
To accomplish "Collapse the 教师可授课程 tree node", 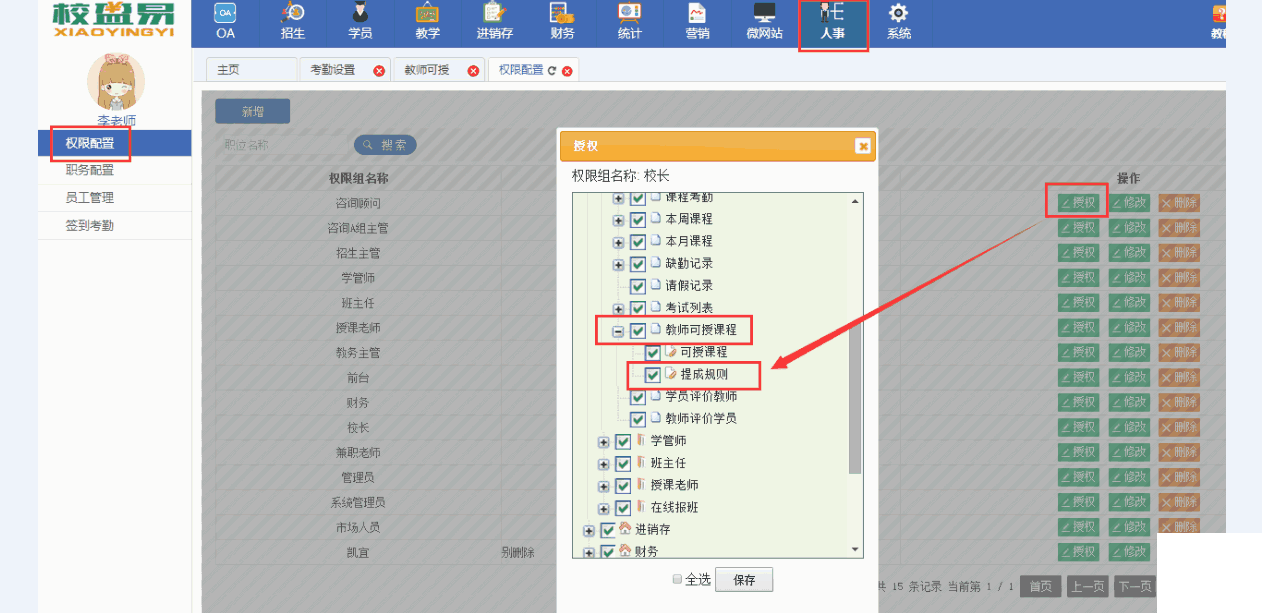I will pyautogui.click(x=618, y=331).
